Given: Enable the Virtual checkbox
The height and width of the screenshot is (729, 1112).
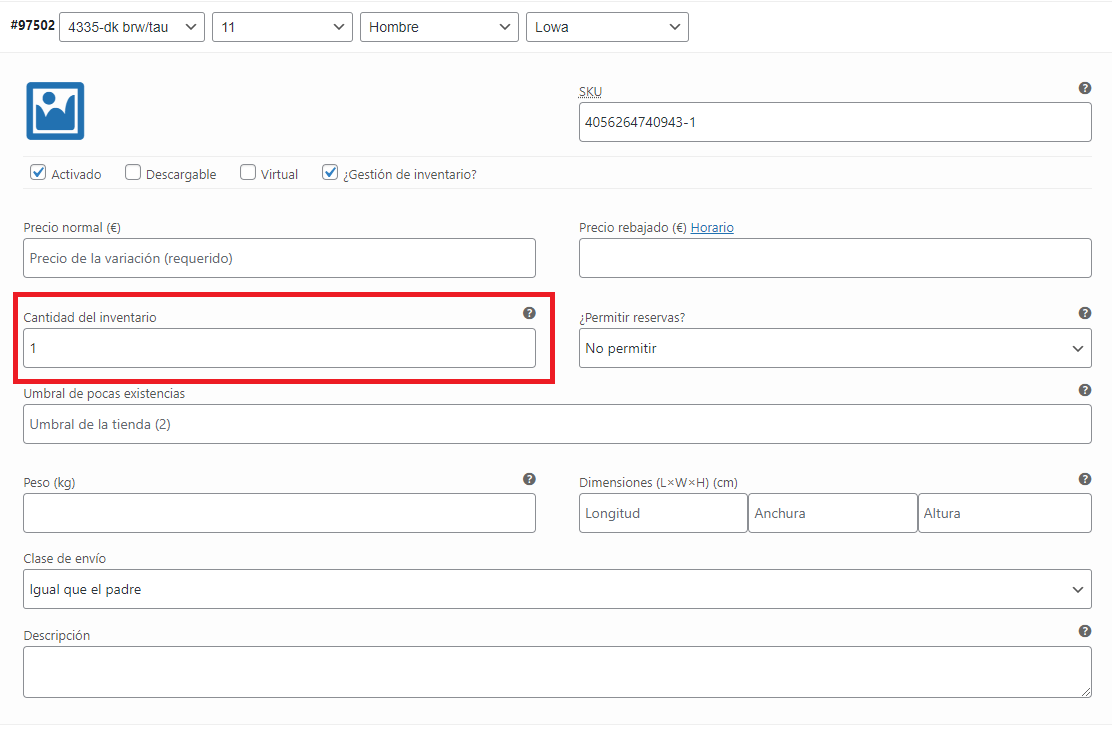Looking at the screenshot, I should (x=248, y=172).
